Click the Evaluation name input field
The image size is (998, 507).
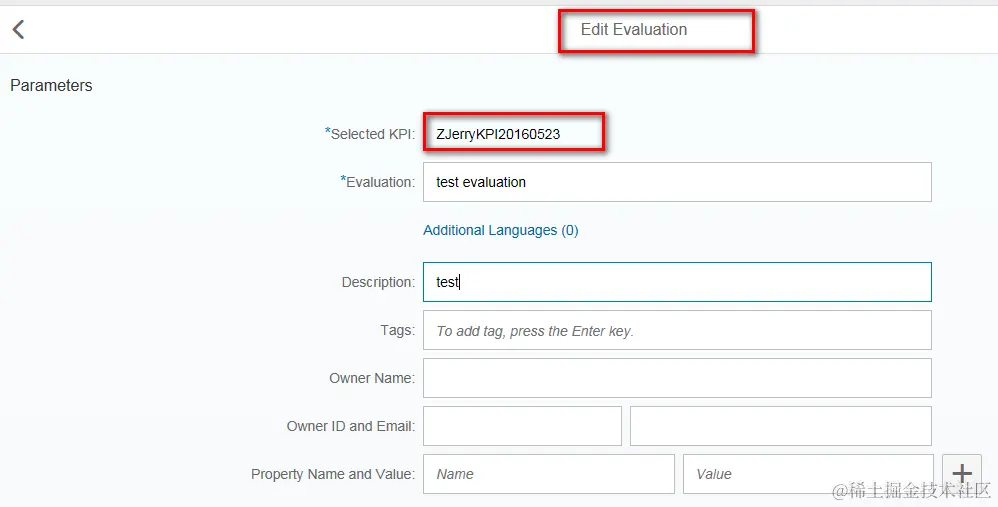[677, 182]
